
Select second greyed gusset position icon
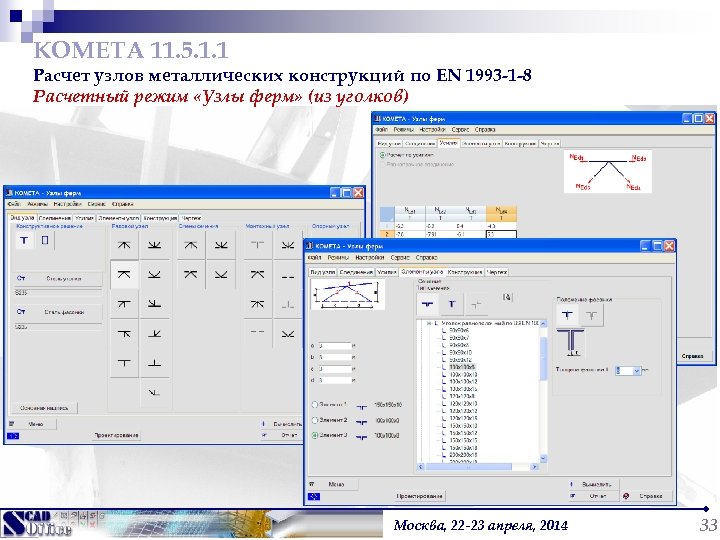click(x=591, y=315)
